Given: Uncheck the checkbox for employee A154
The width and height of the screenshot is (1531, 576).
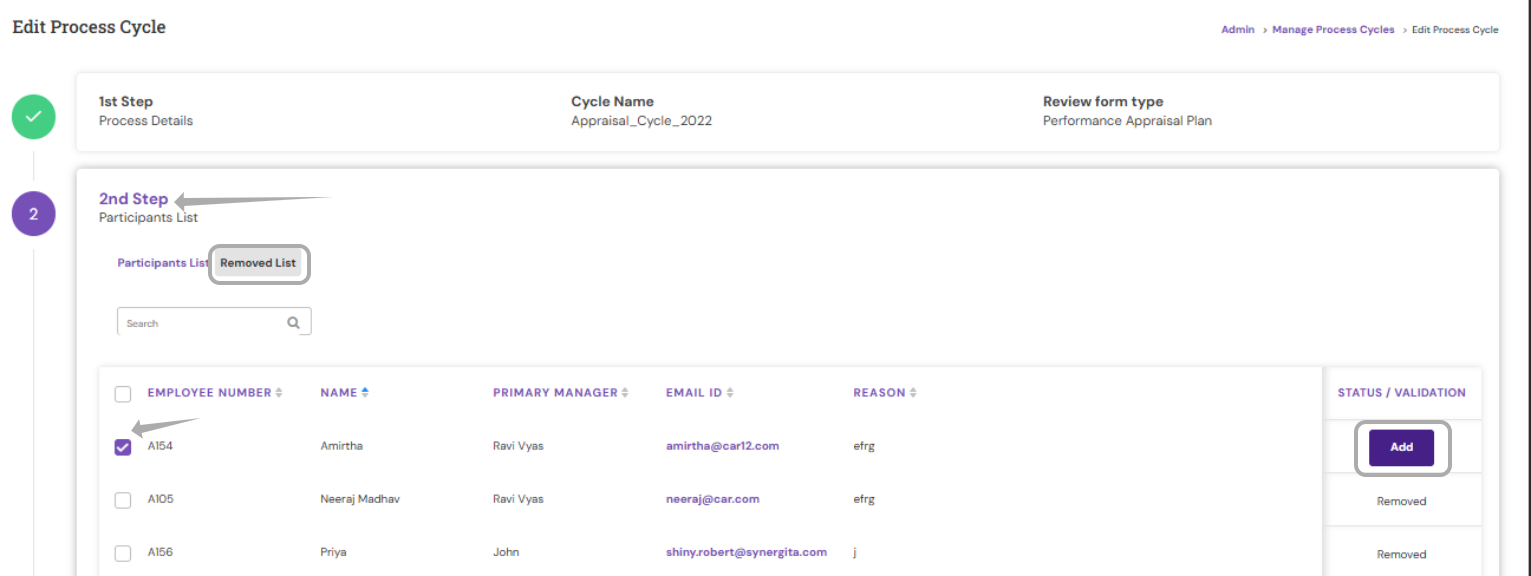Looking at the screenshot, I should 123,447.
